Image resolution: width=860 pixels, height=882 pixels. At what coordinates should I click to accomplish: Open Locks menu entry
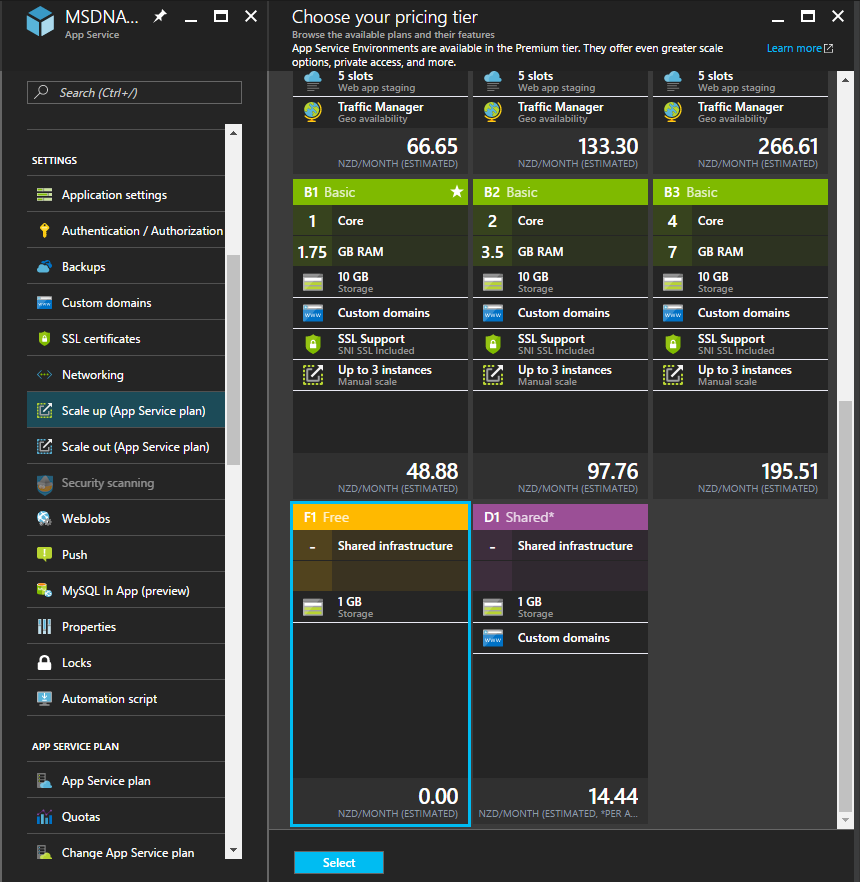click(x=126, y=663)
